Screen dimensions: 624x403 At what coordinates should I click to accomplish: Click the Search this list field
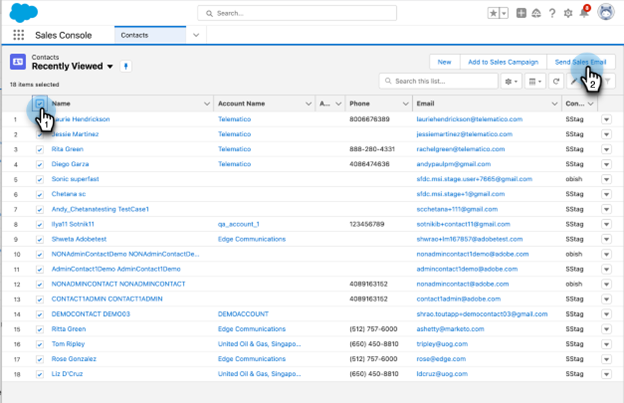coord(439,81)
